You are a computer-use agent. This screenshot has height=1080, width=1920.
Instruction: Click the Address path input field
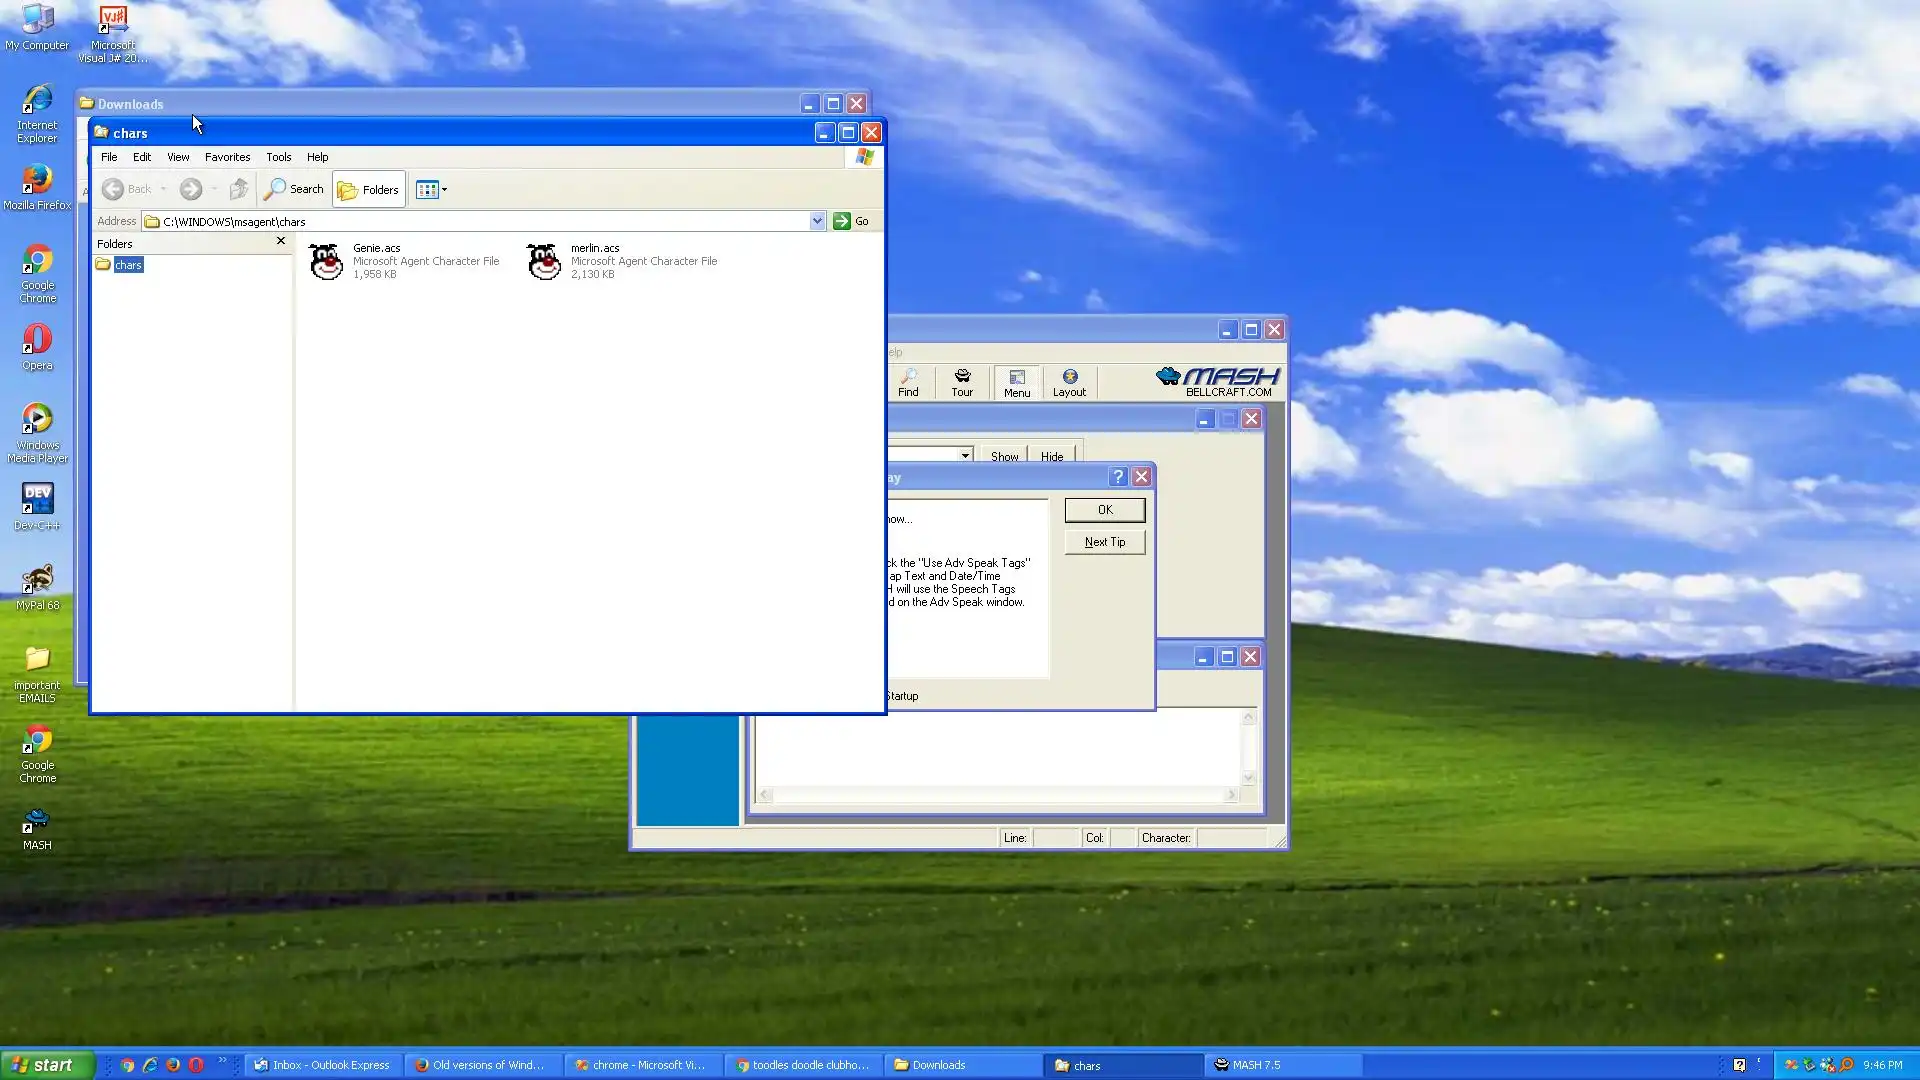[x=480, y=221]
